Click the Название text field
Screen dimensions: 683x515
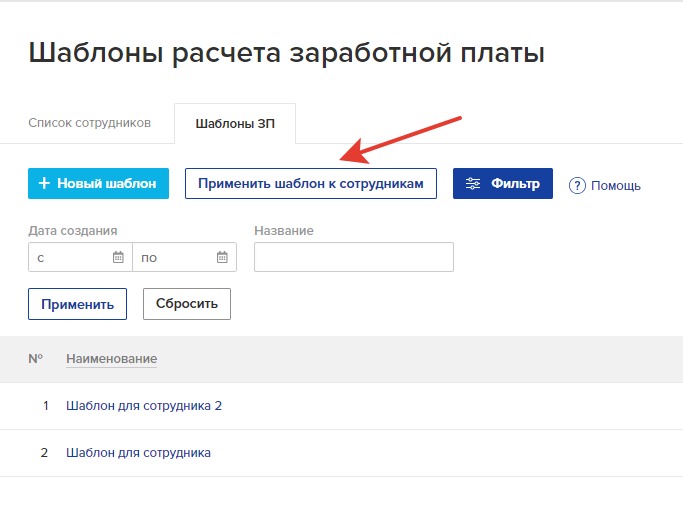click(x=354, y=257)
